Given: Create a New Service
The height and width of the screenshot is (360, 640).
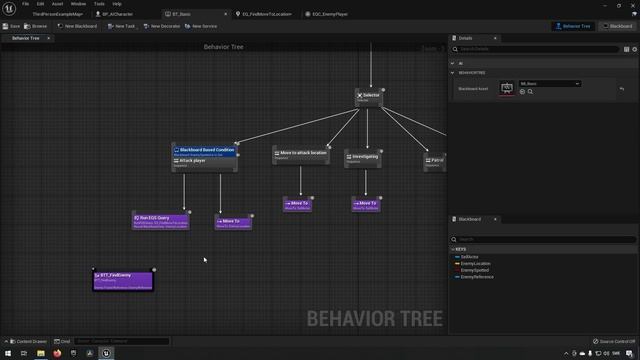Looking at the screenshot, I should pyautogui.click(x=201, y=26).
